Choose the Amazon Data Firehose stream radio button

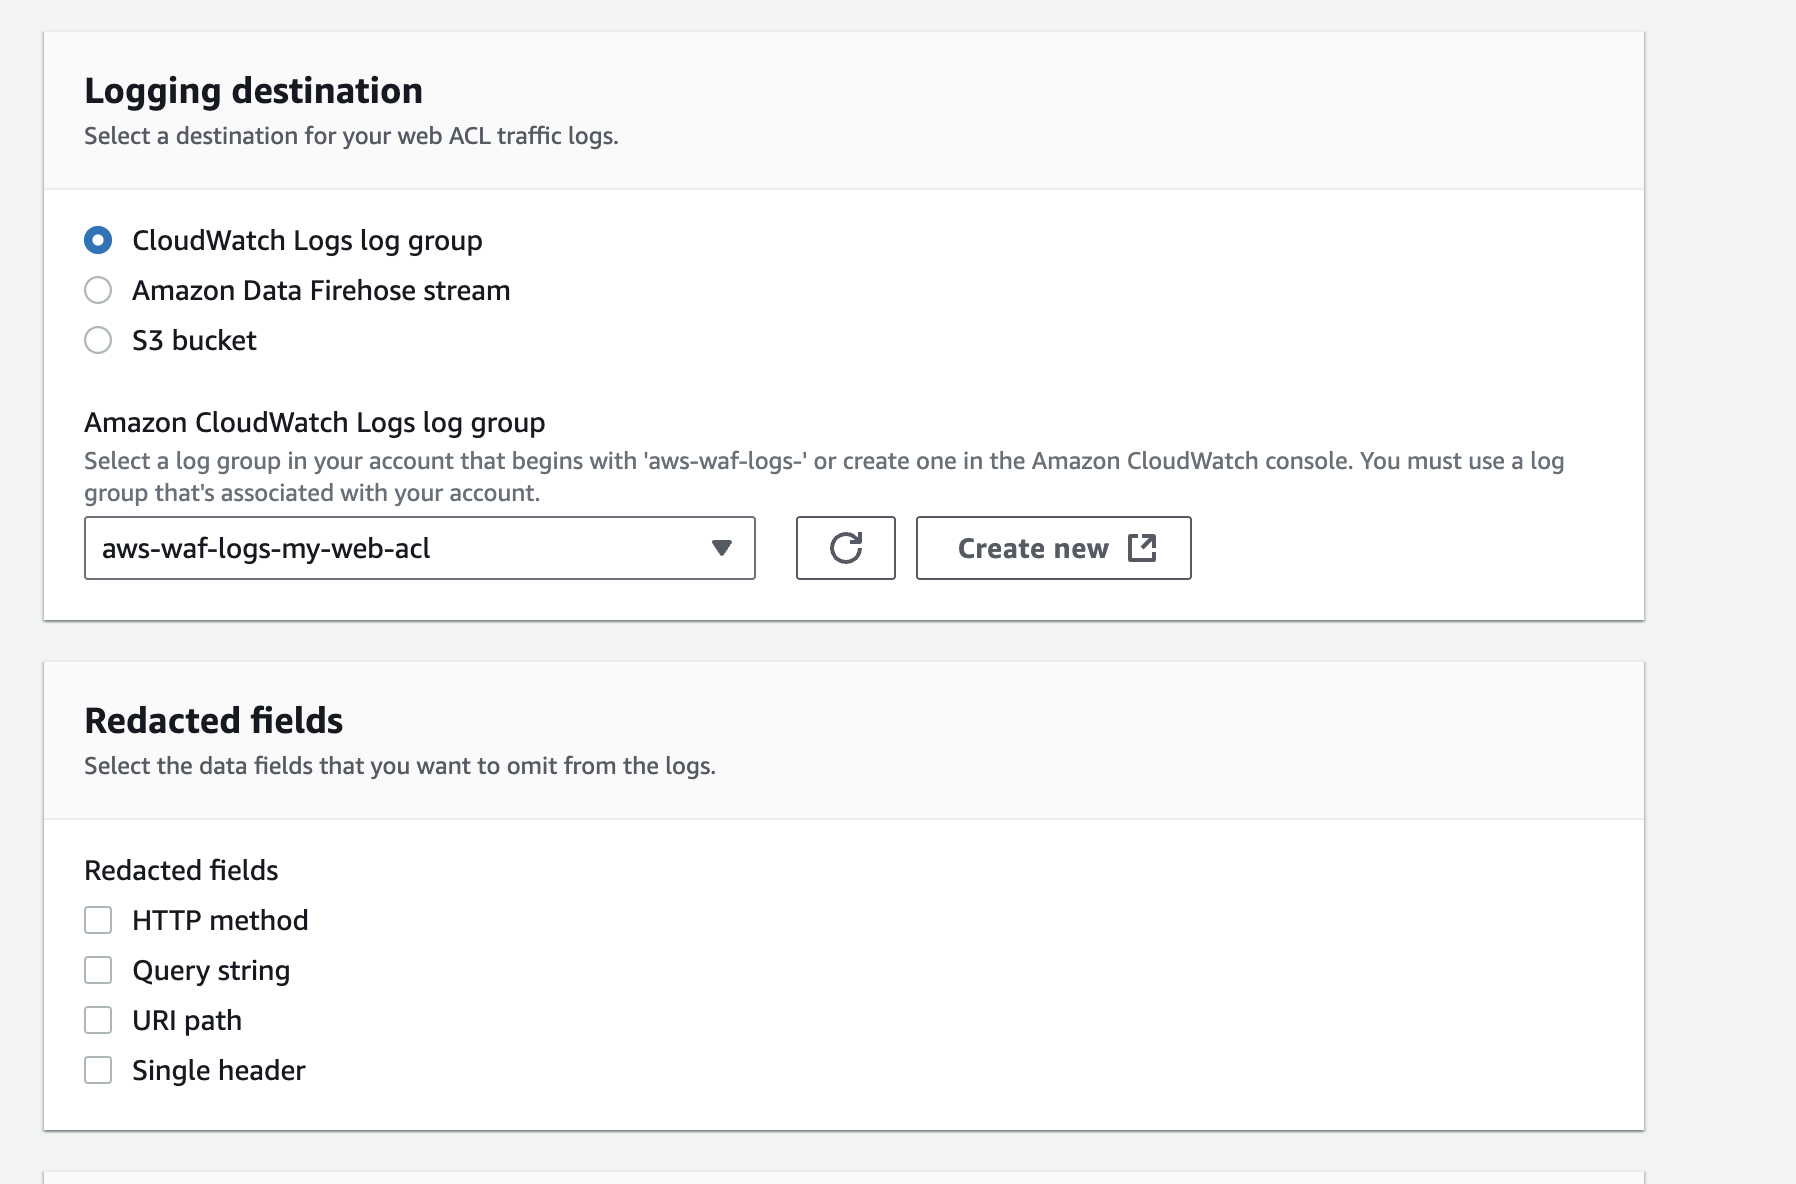pyautogui.click(x=98, y=291)
